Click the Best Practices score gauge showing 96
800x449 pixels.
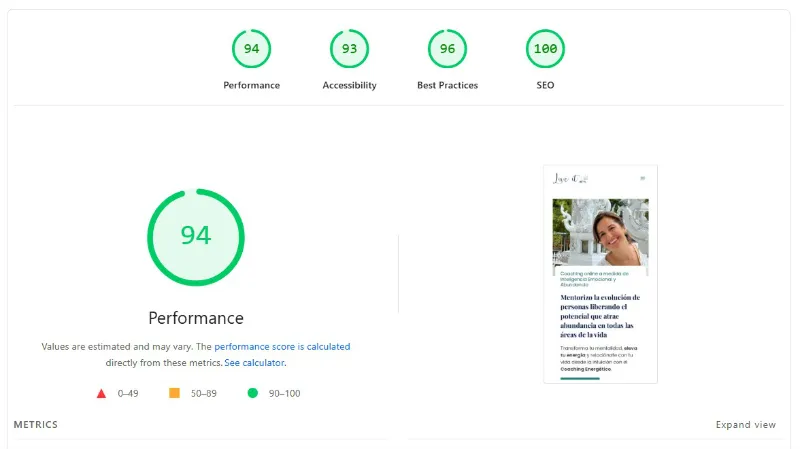pyautogui.click(x=447, y=48)
